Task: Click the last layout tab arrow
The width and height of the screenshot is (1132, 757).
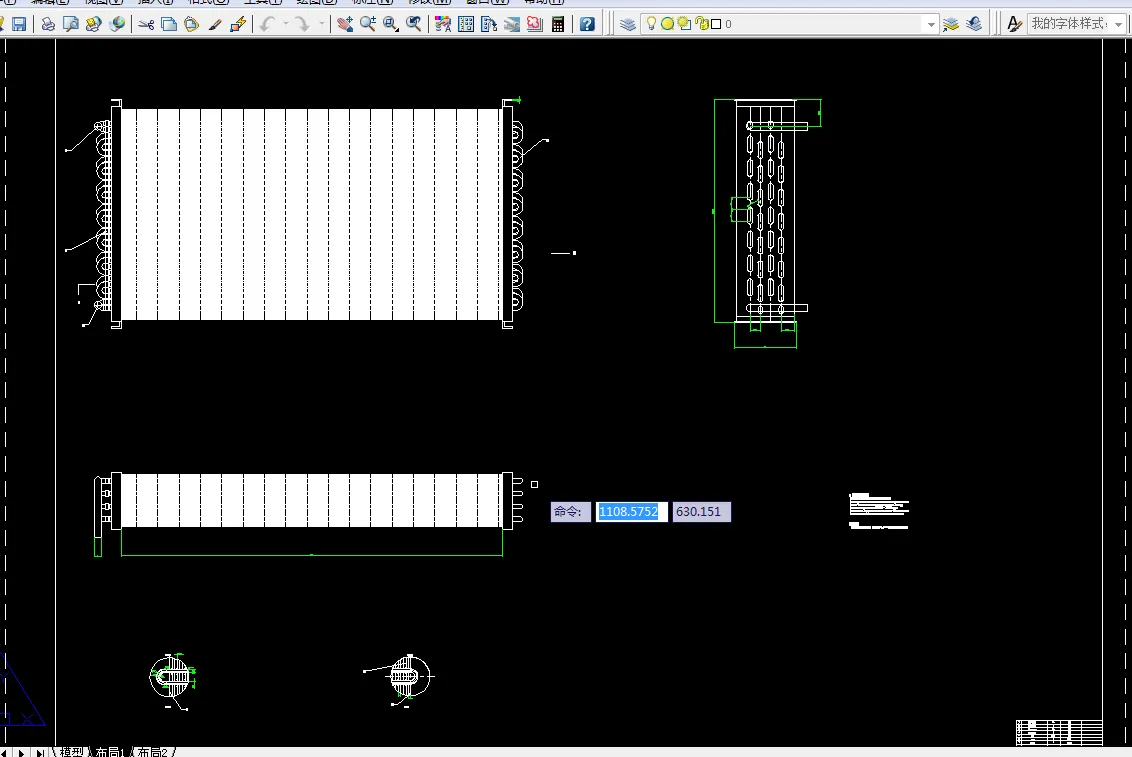Action: tap(40, 752)
